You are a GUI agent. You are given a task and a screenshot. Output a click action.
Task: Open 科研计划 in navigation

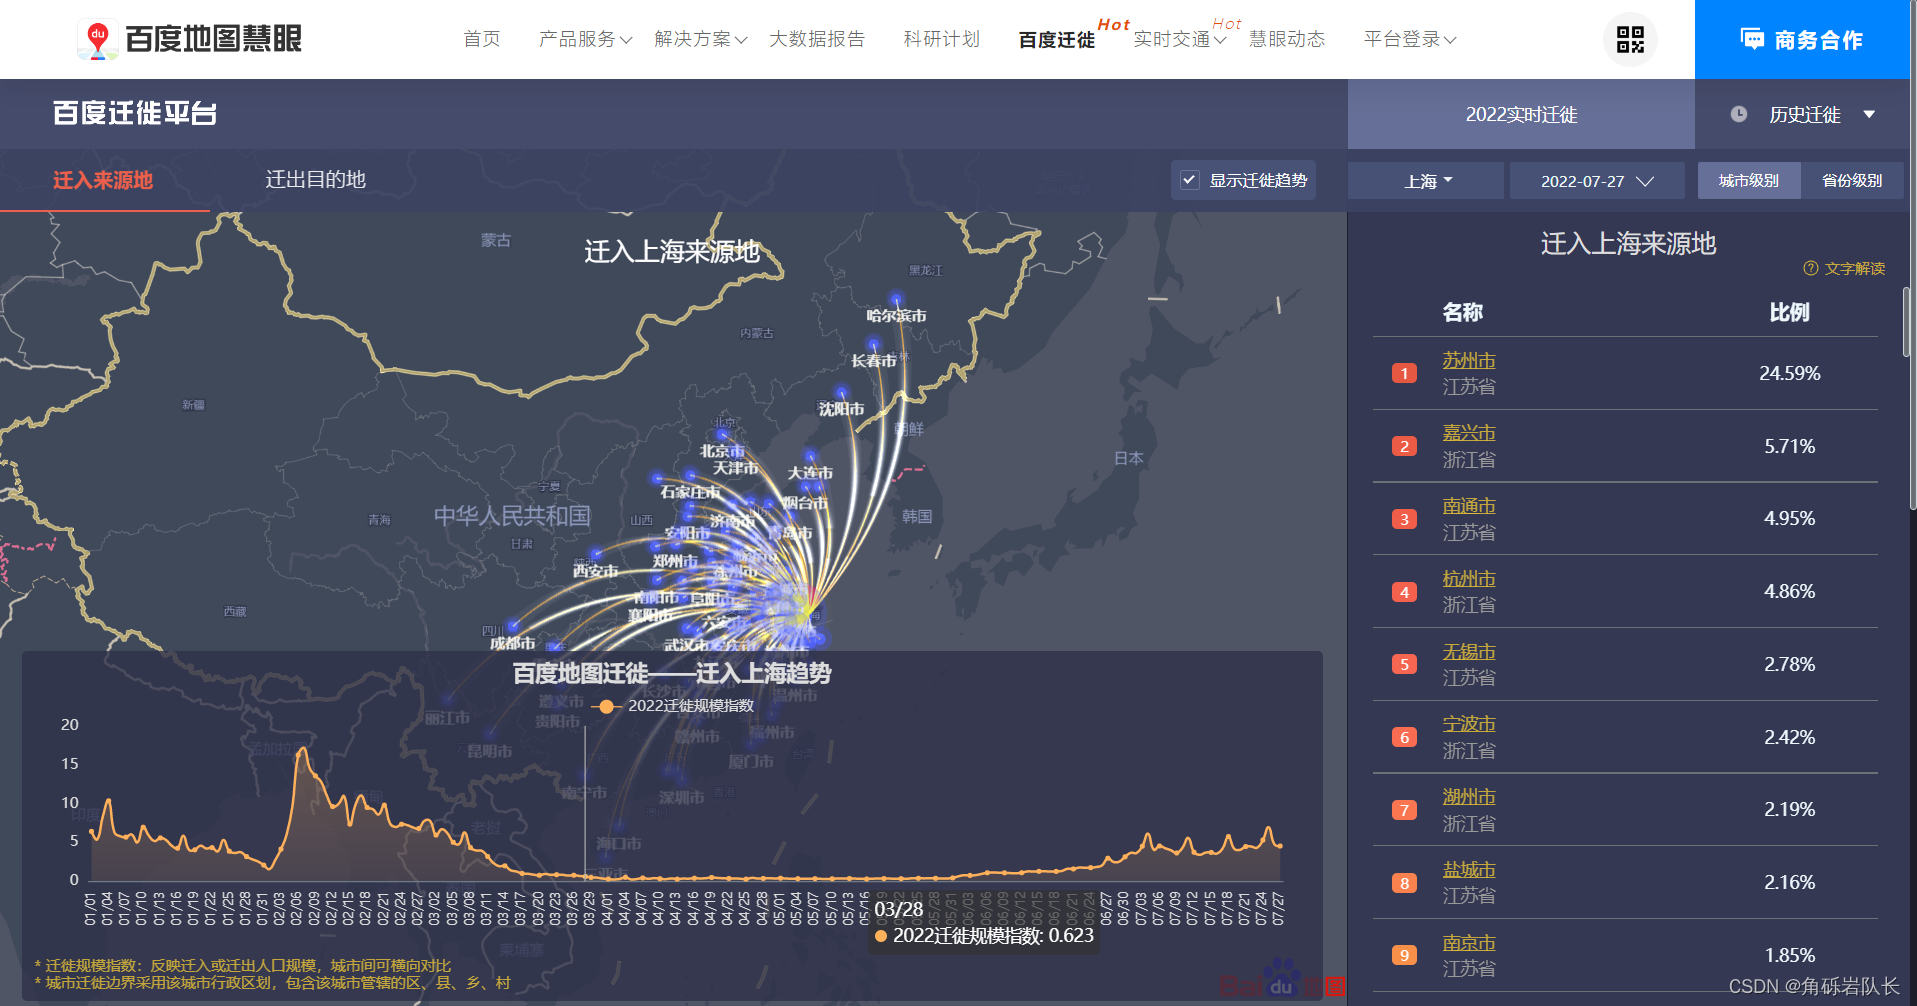942,39
